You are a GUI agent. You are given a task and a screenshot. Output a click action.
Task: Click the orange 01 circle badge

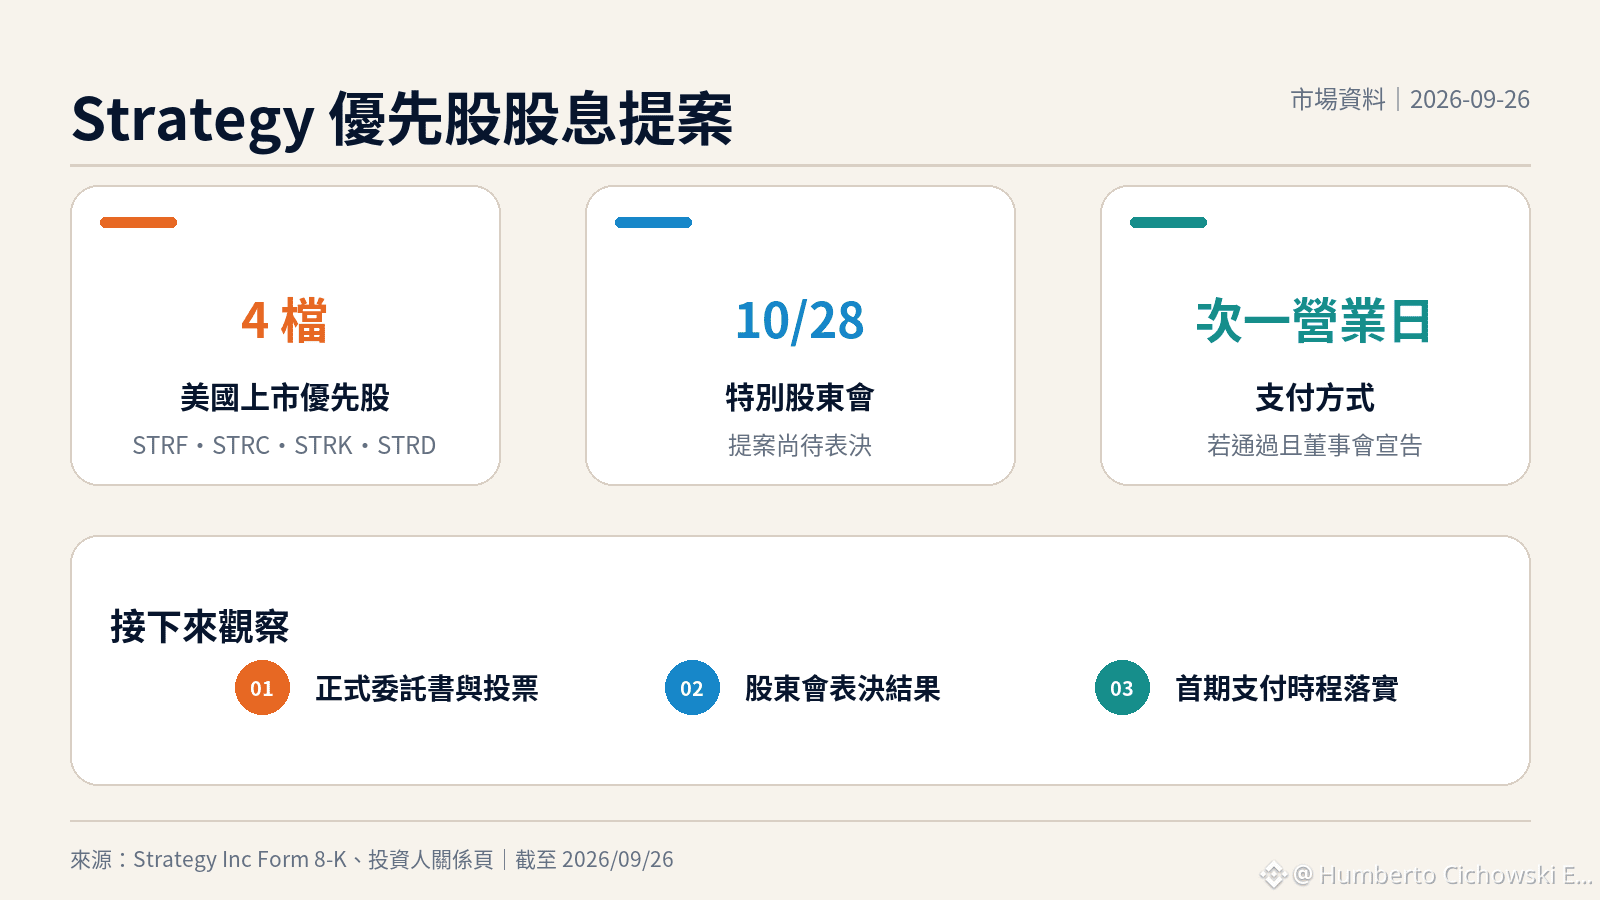coord(262,688)
